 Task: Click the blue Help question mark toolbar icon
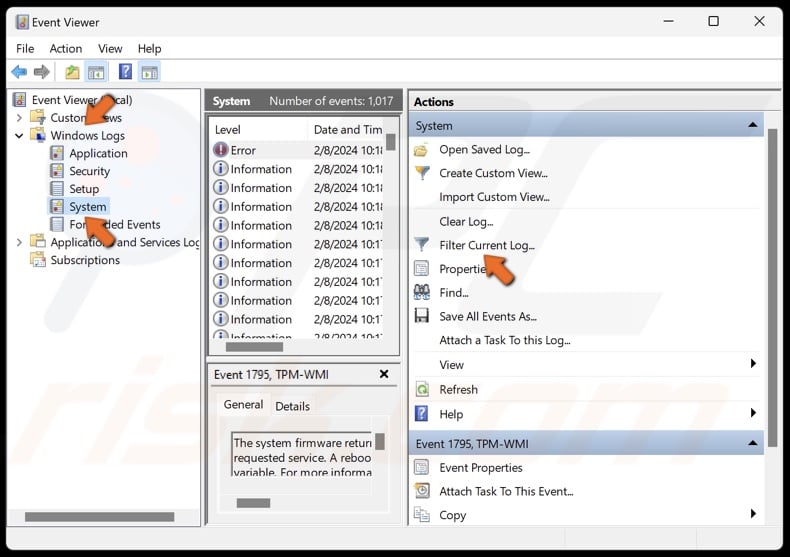click(x=125, y=72)
